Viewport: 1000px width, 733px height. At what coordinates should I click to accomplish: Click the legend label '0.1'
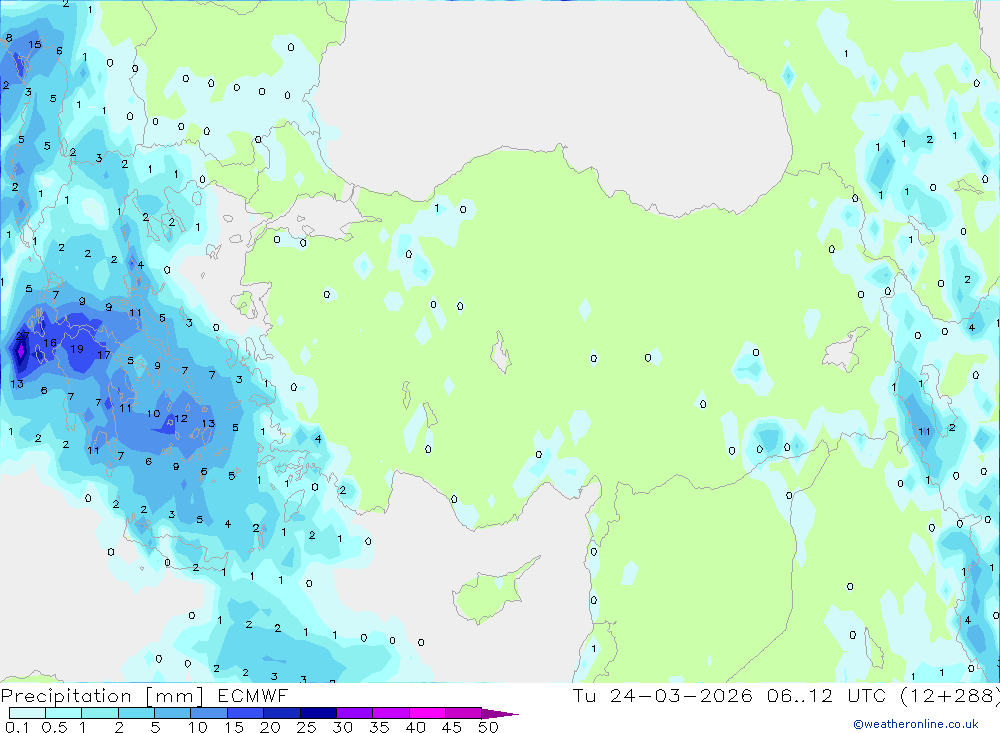pos(17,727)
